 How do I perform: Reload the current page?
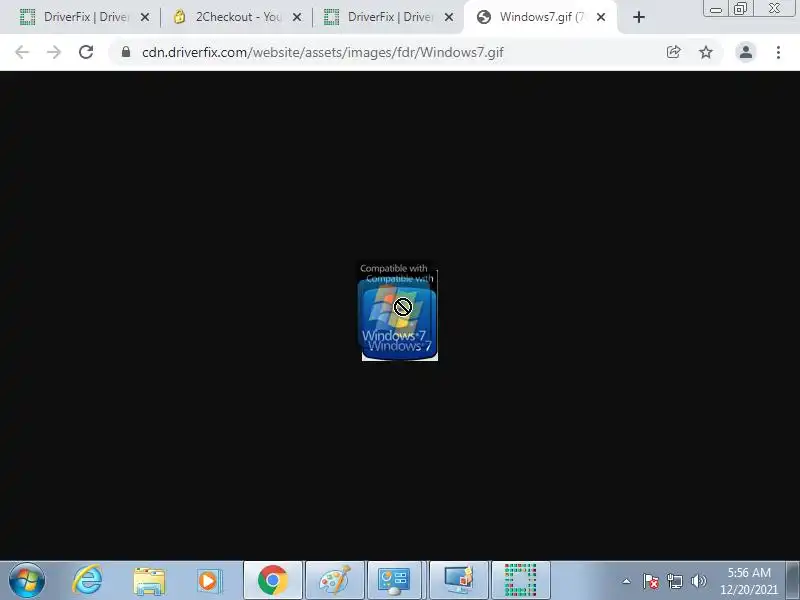tap(86, 52)
